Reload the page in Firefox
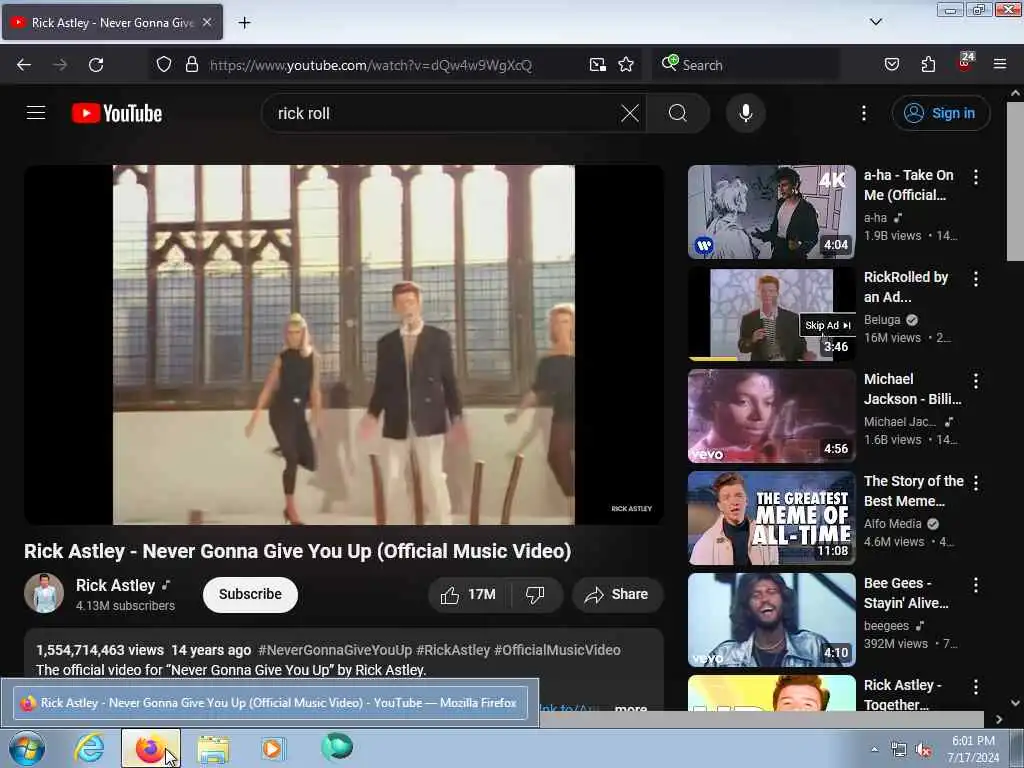Screen dimensions: 1024x768 tap(96, 65)
